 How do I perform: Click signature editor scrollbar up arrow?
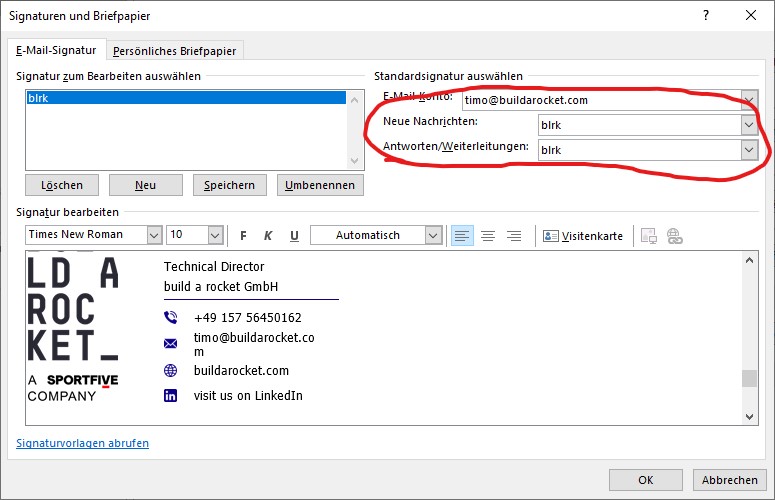749,260
